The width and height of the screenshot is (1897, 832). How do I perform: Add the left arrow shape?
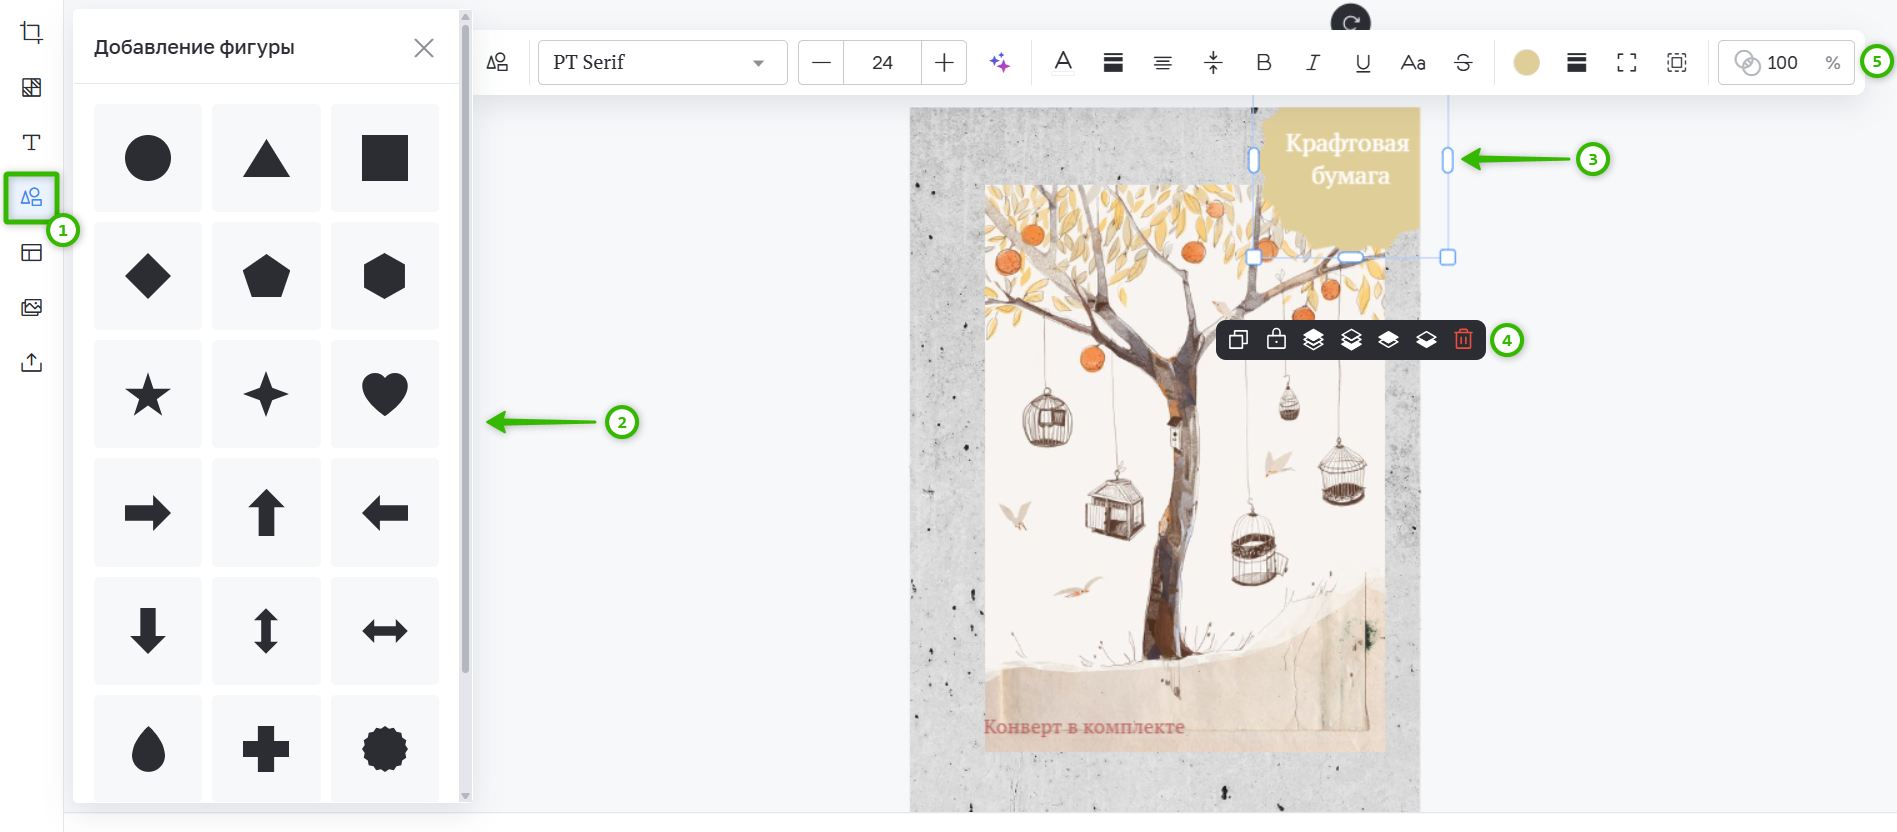coord(385,513)
